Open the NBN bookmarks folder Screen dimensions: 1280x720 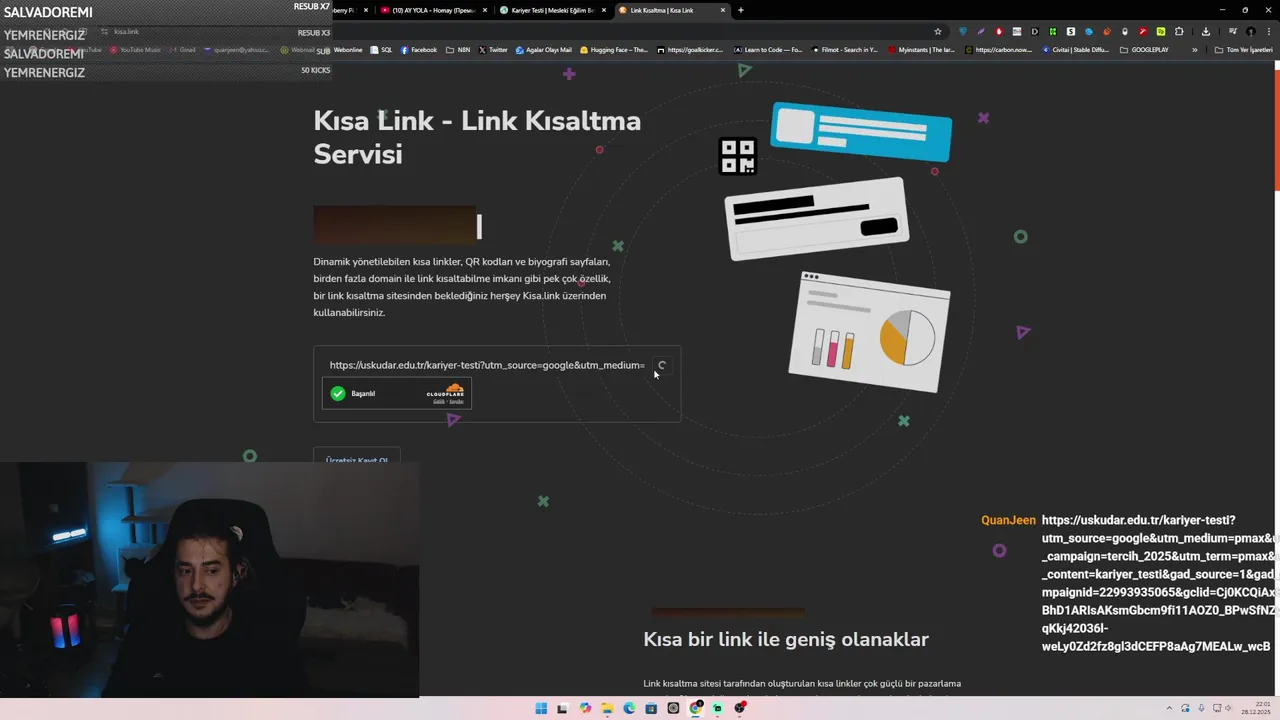(x=458, y=50)
